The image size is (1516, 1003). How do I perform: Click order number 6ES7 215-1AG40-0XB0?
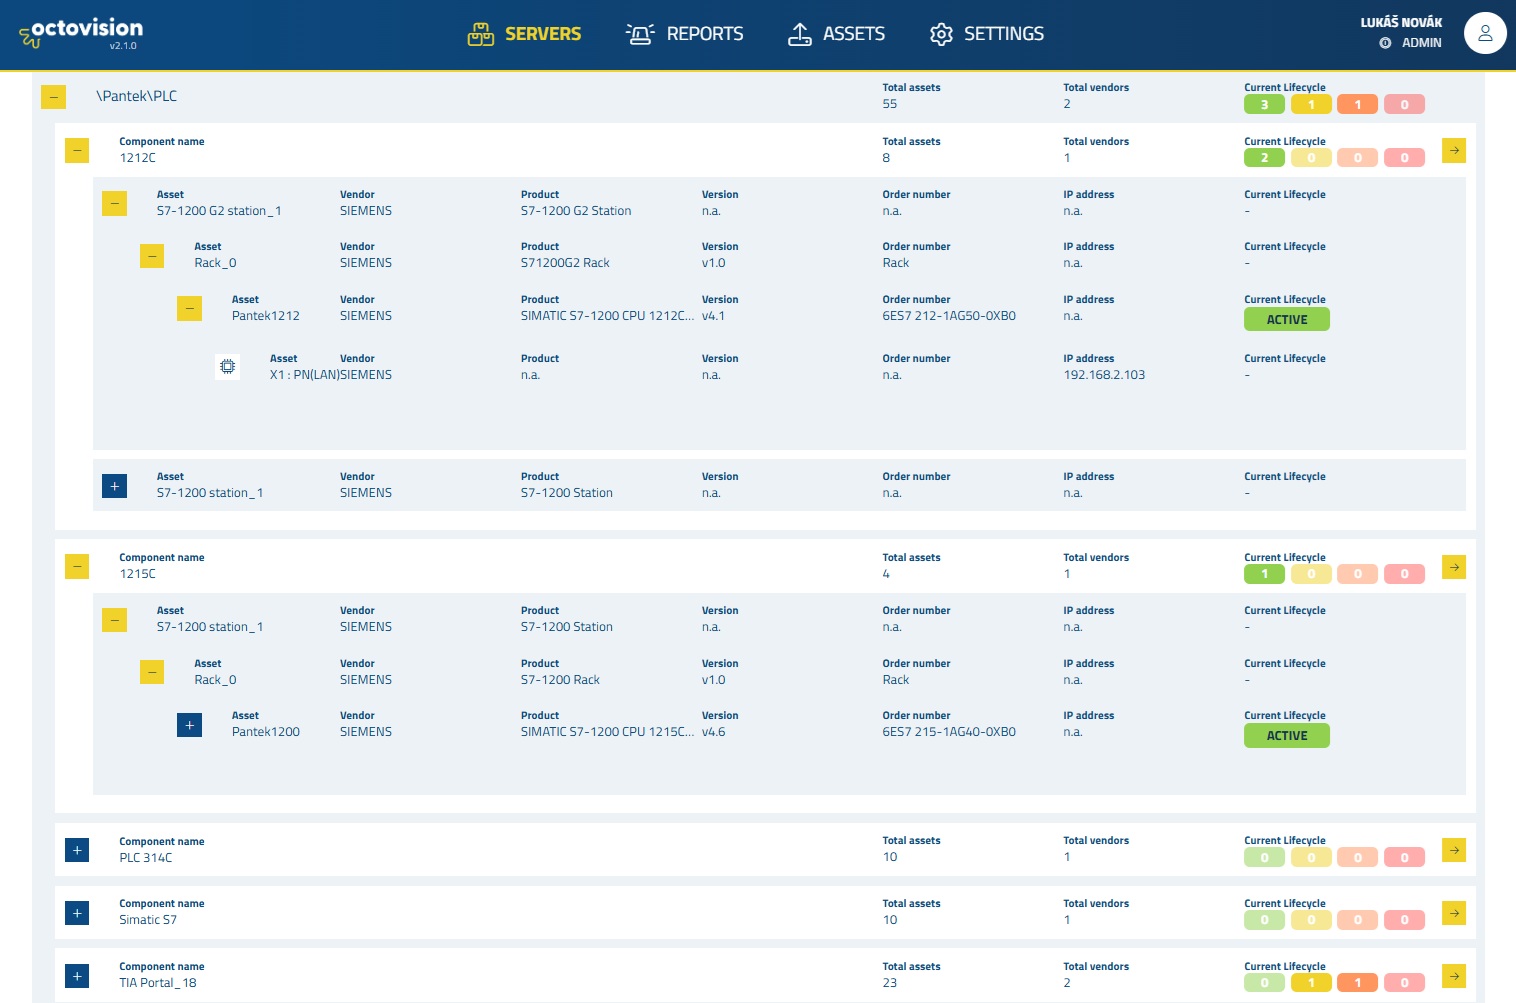click(x=949, y=732)
